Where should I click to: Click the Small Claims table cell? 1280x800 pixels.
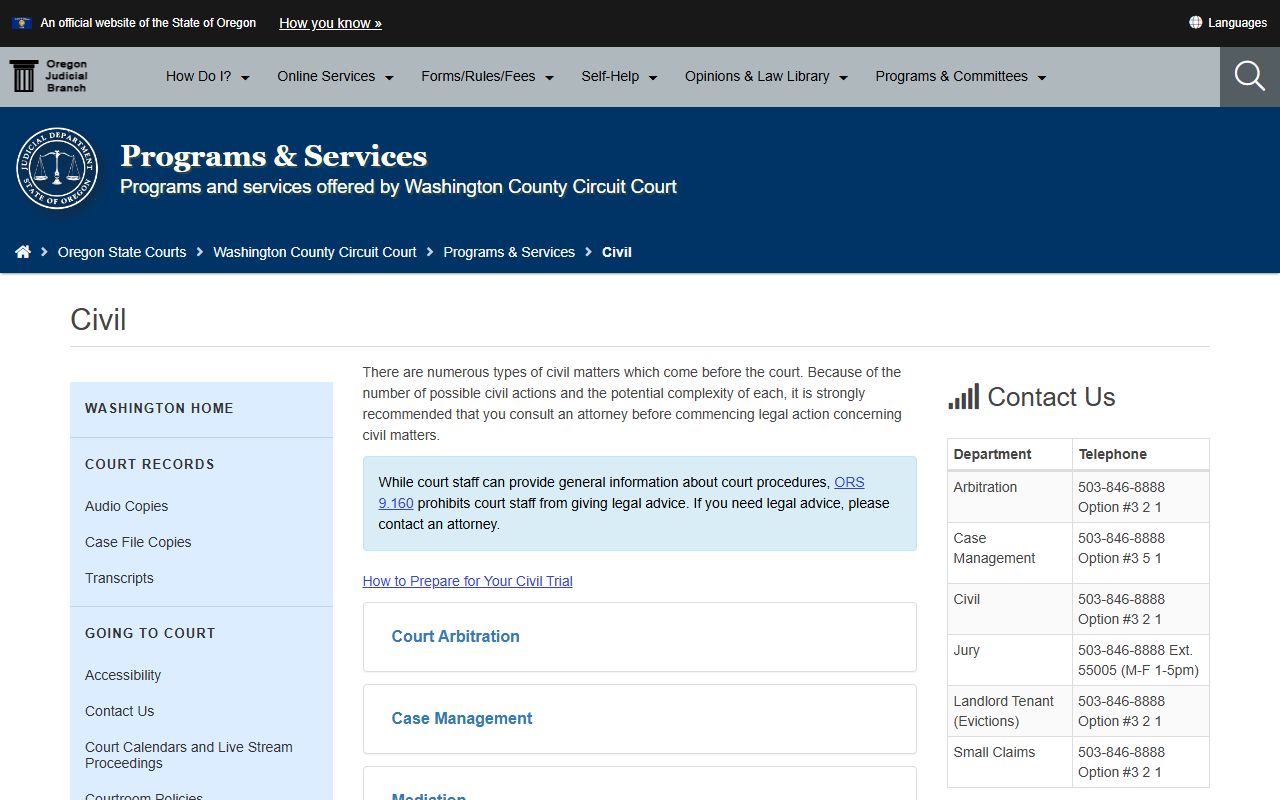coord(1010,762)
